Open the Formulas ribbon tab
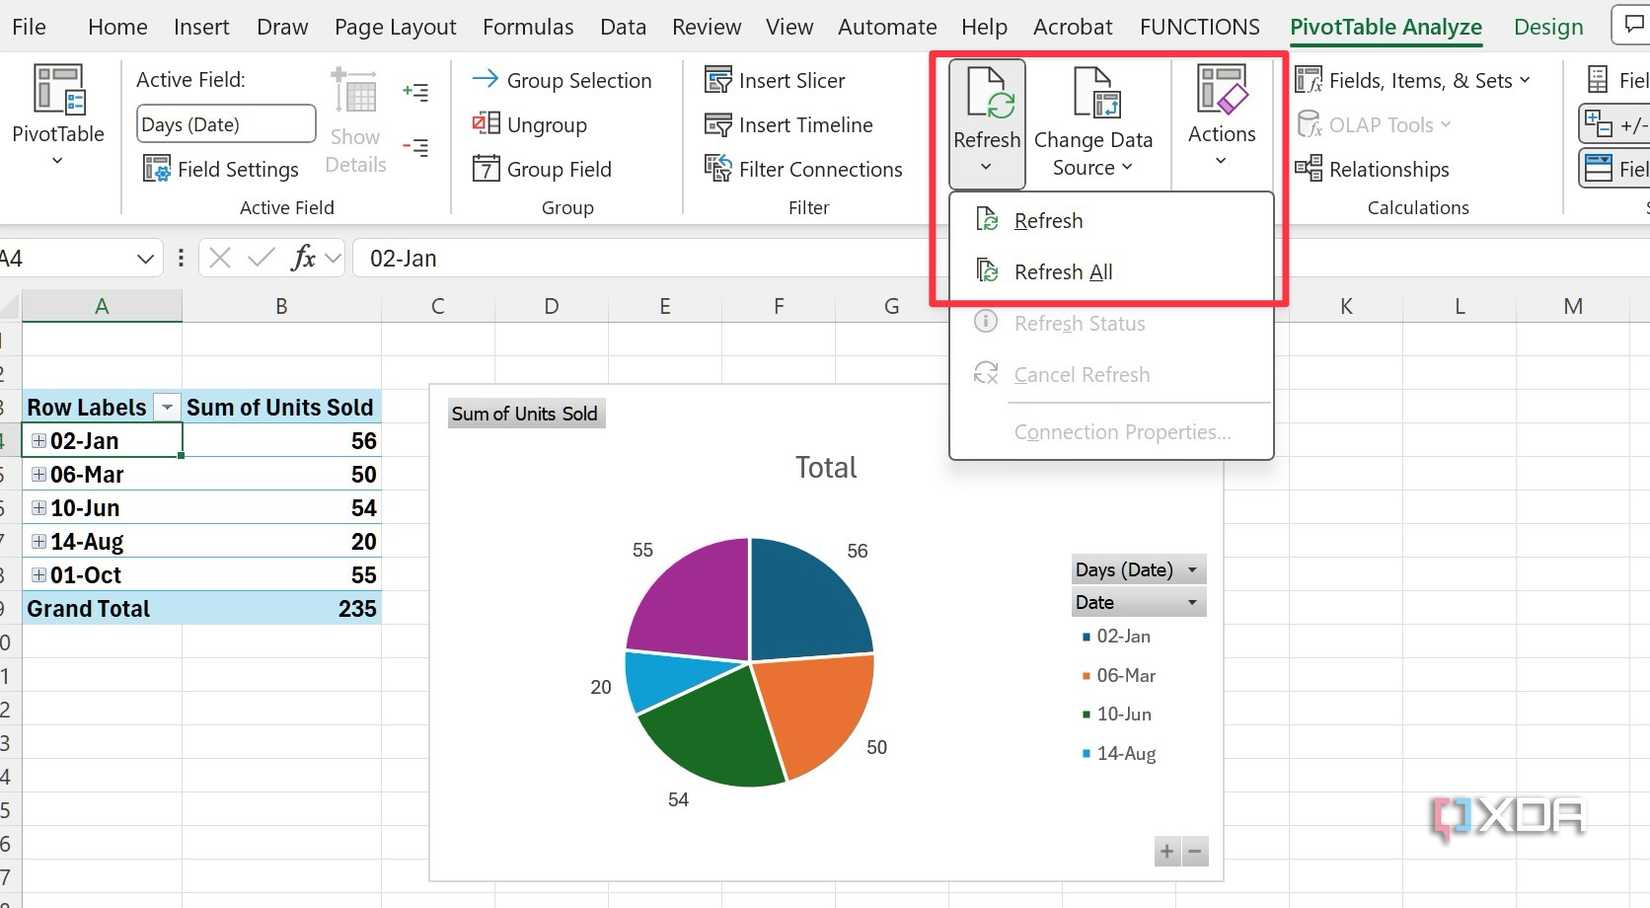This screenshot has height=908, width=1650. (528, 27)
